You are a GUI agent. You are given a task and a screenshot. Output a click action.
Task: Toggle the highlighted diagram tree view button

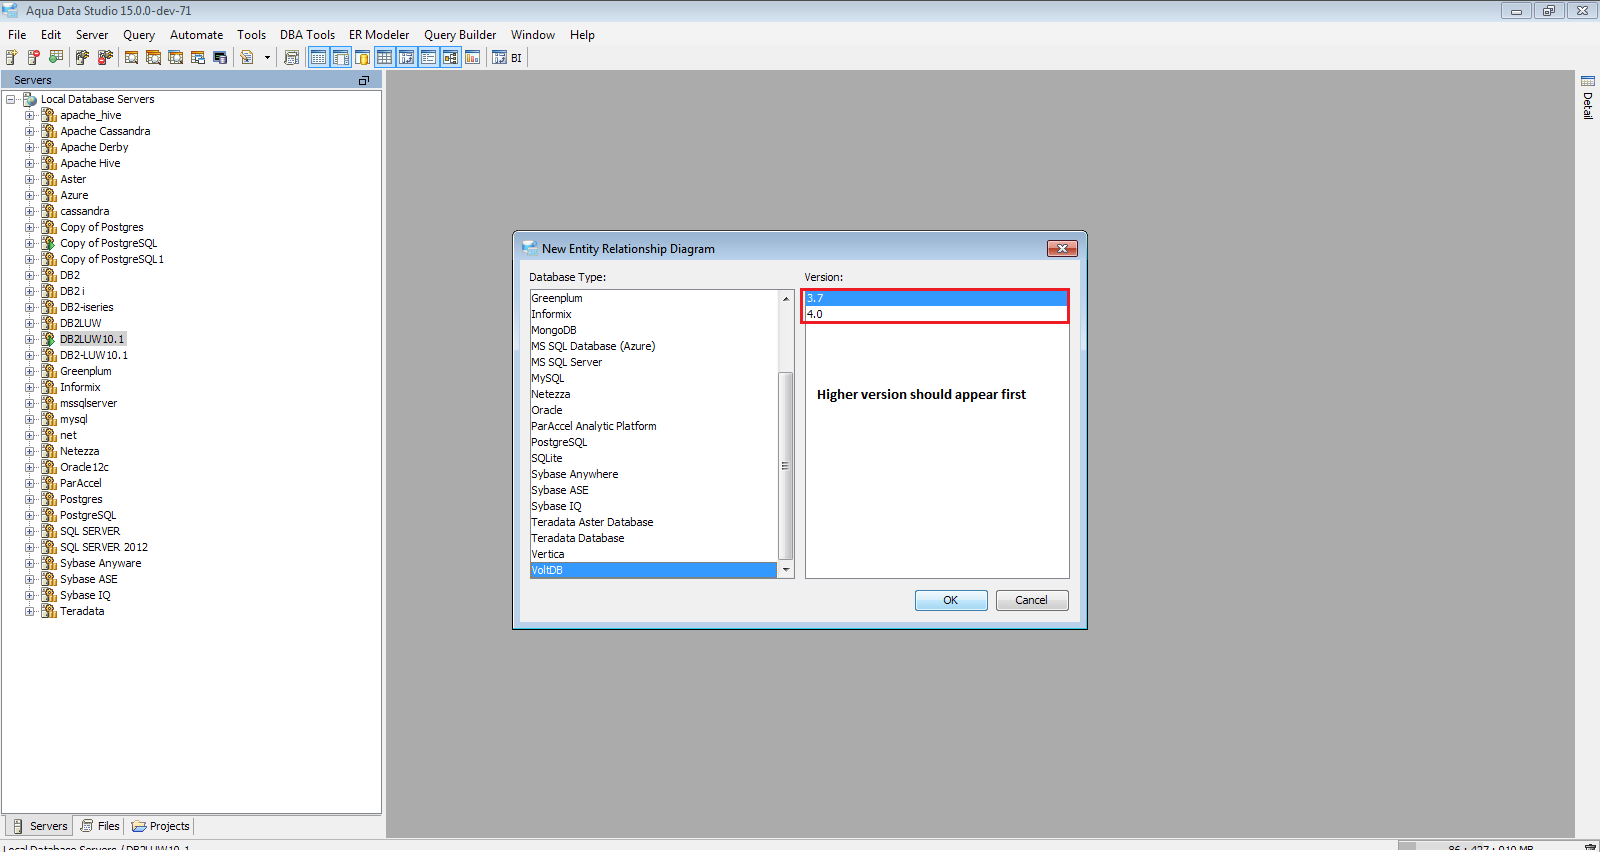coord(451,58)
